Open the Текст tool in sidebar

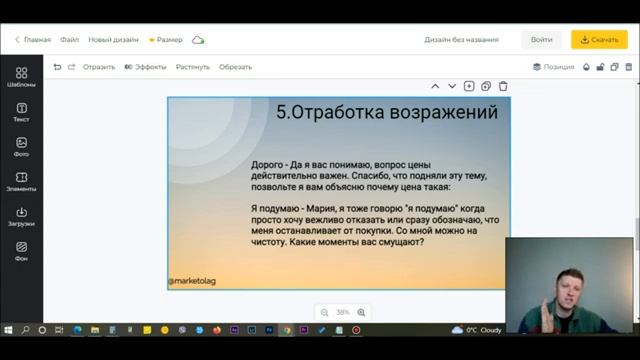(21, 112)
